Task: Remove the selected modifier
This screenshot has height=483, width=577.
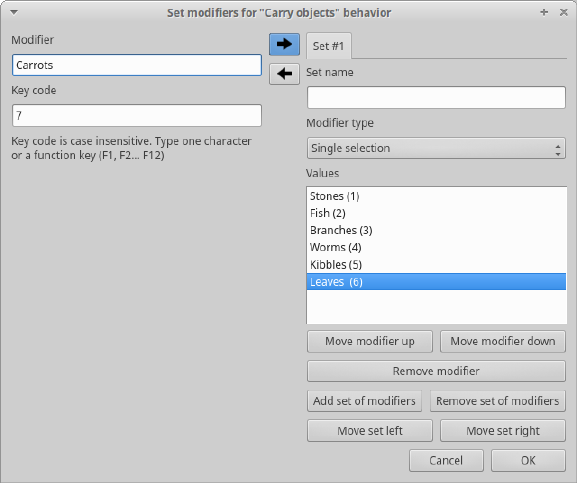Action: pyautogui.click(x=436, y=371)
